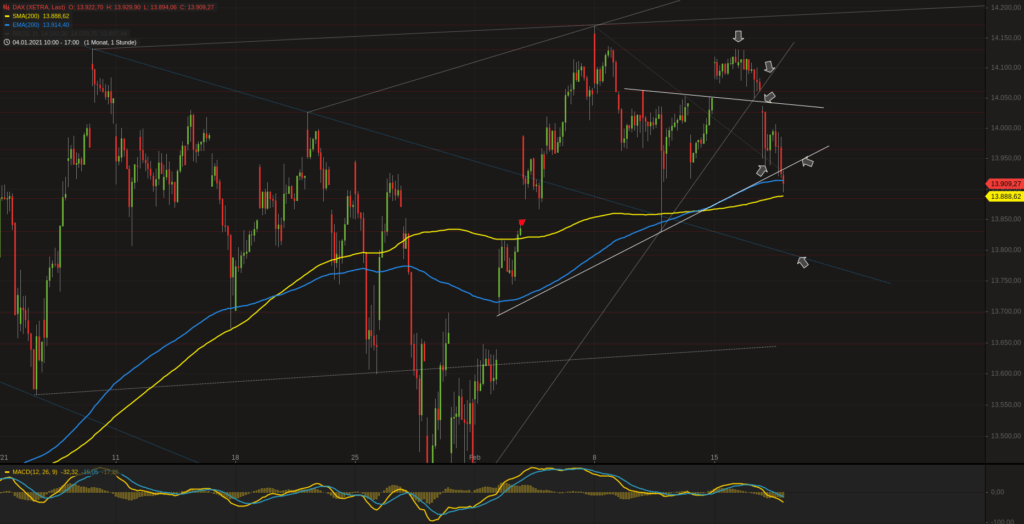1024x524 pixels.
Task: Click the 13.500,00 price axis label
Action: [1004, 436]
